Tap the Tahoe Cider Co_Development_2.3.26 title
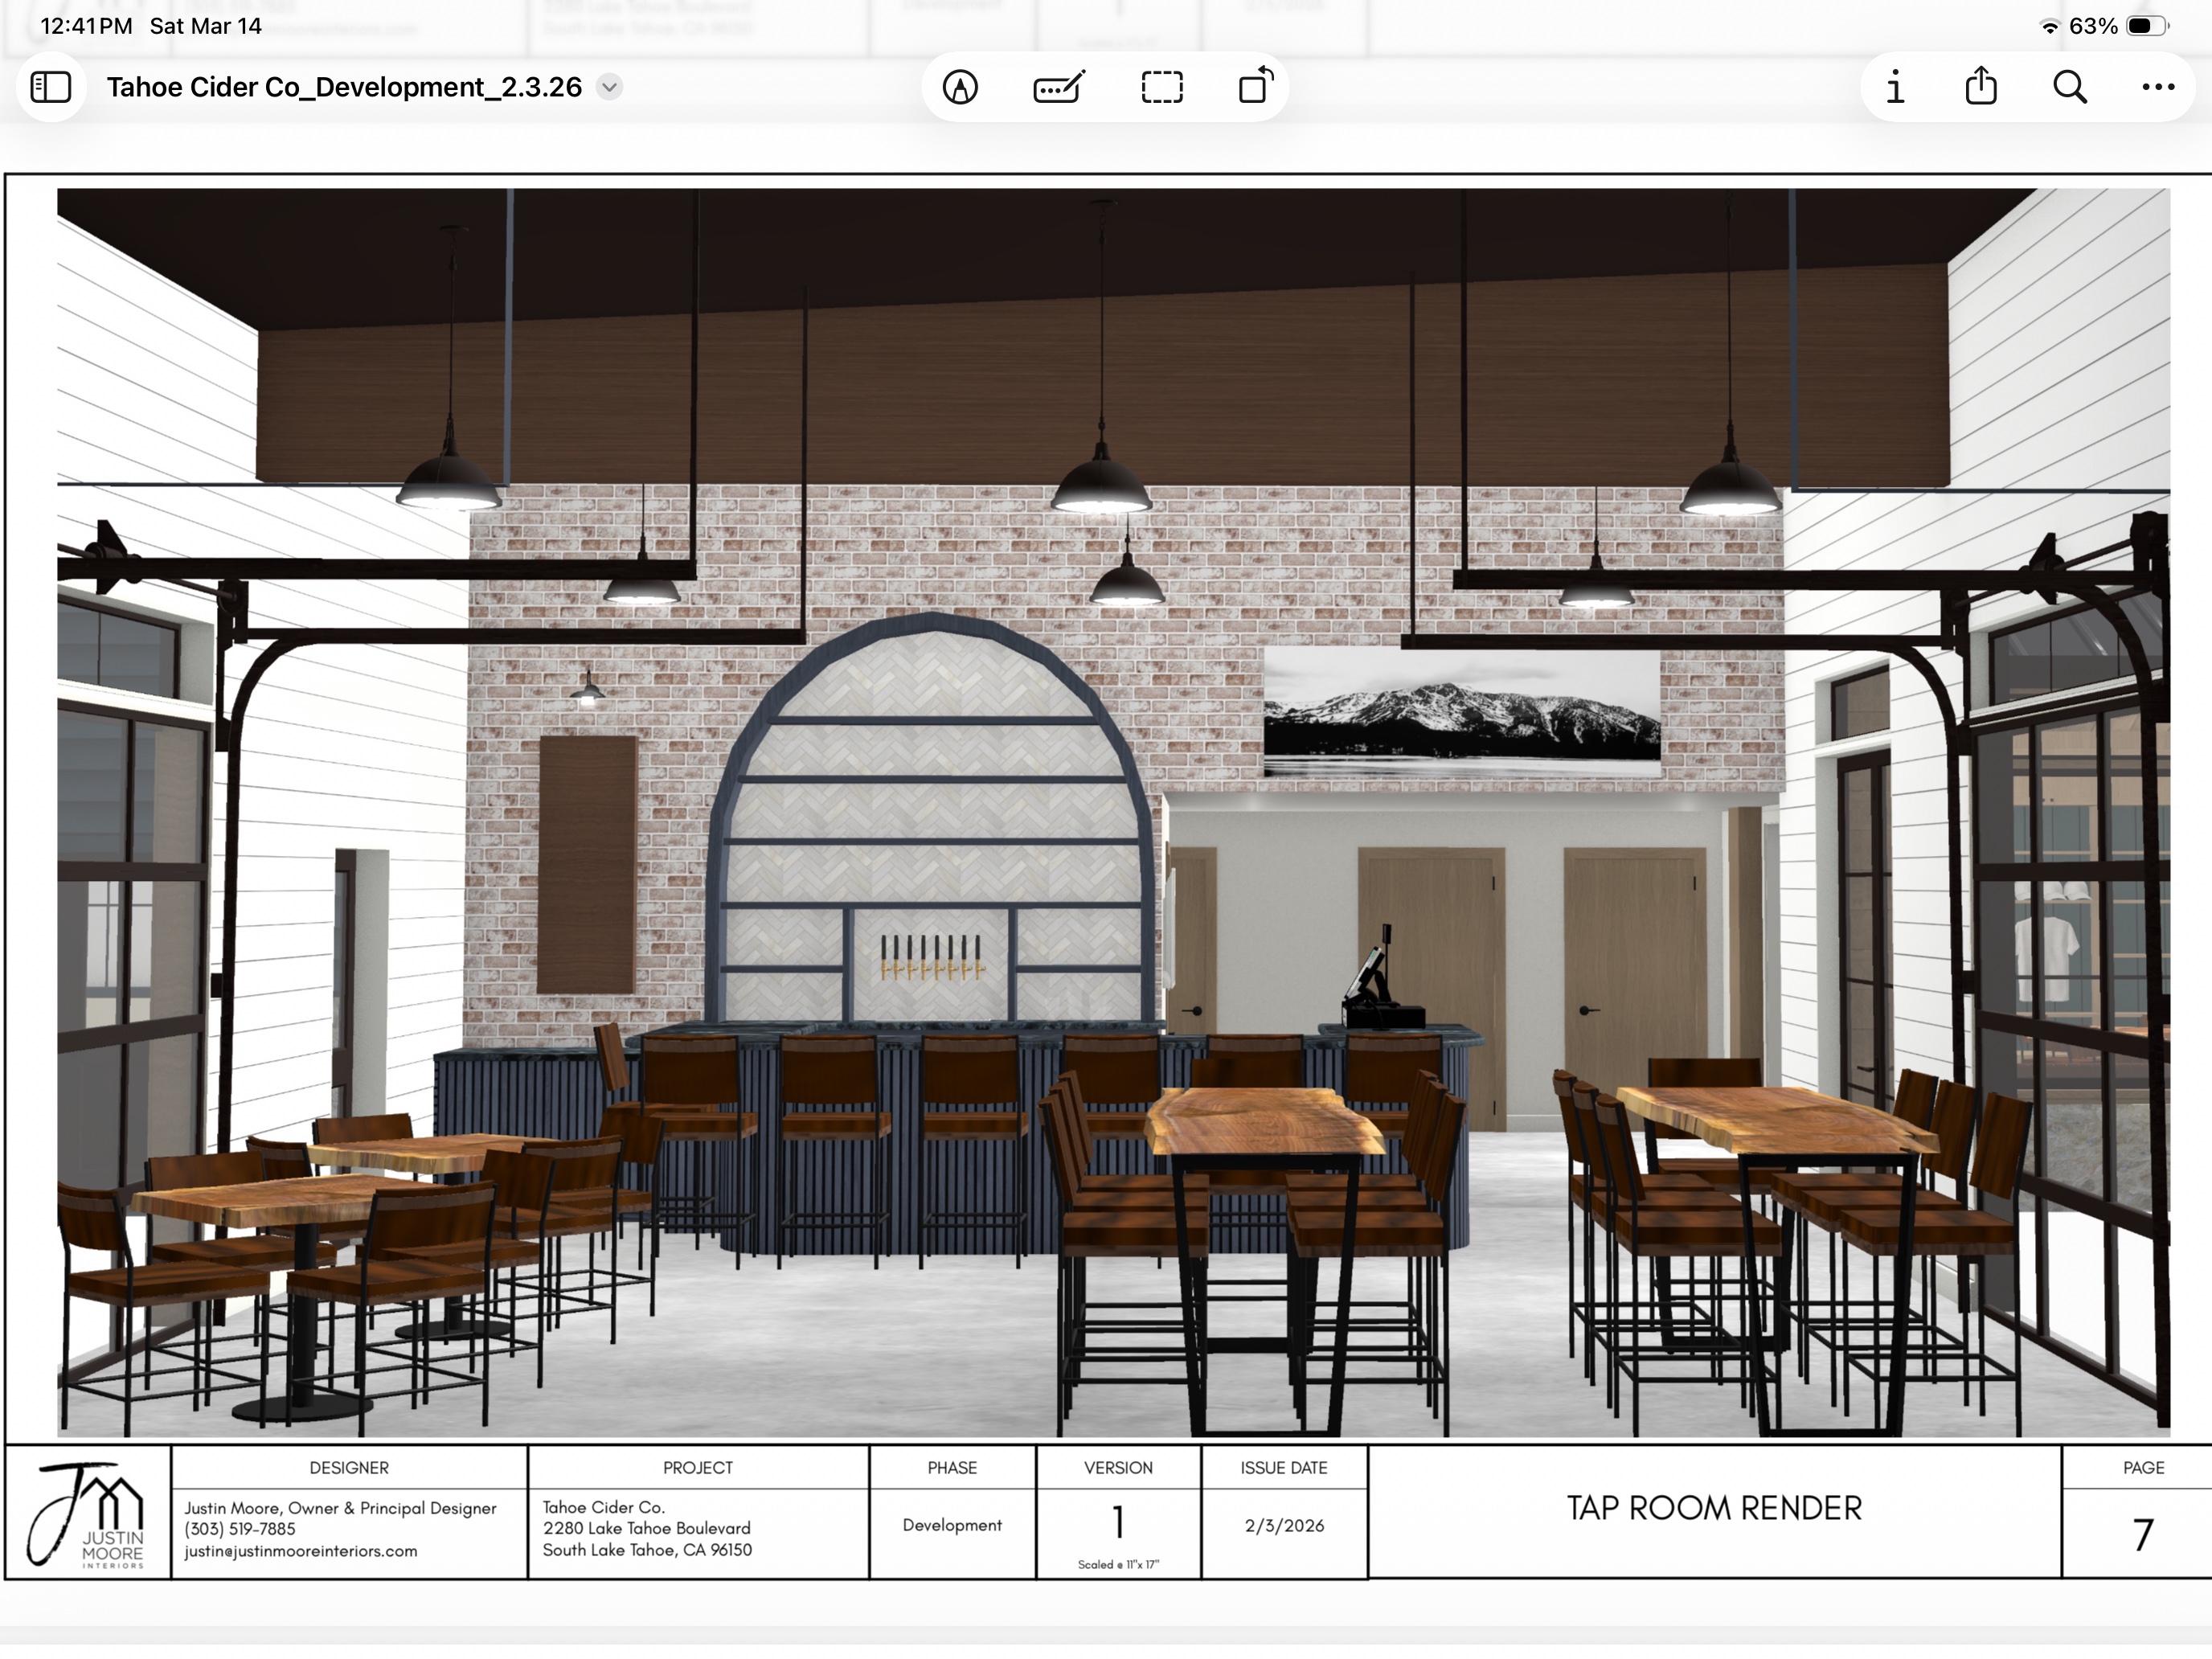The image size is (2212, 1659). click(344, 87)
